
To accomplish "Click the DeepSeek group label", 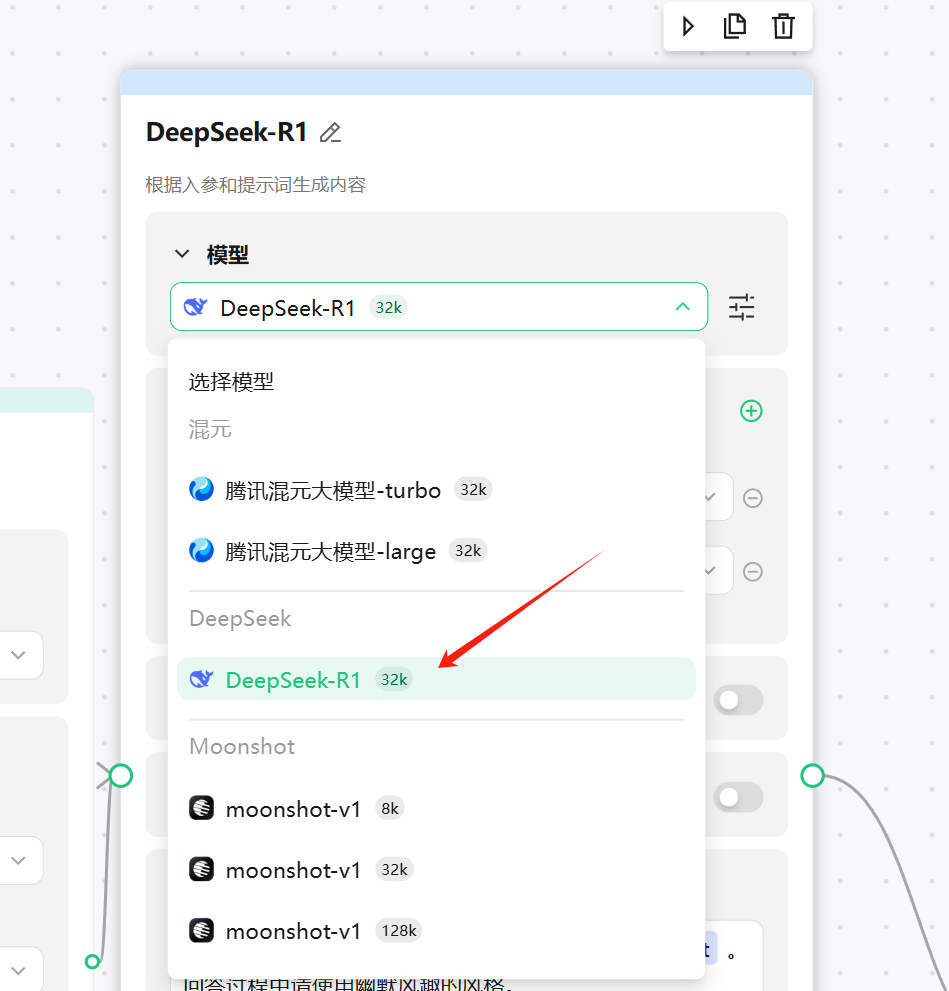I will coord(240,618).
